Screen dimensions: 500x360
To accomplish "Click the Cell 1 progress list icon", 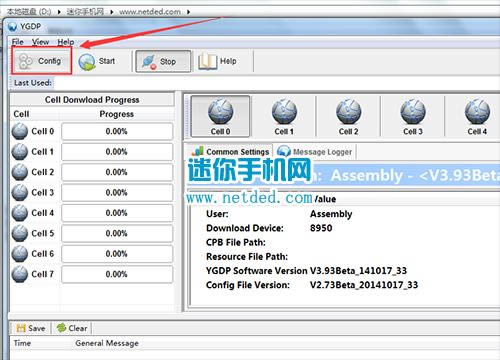I will point(20,152).
